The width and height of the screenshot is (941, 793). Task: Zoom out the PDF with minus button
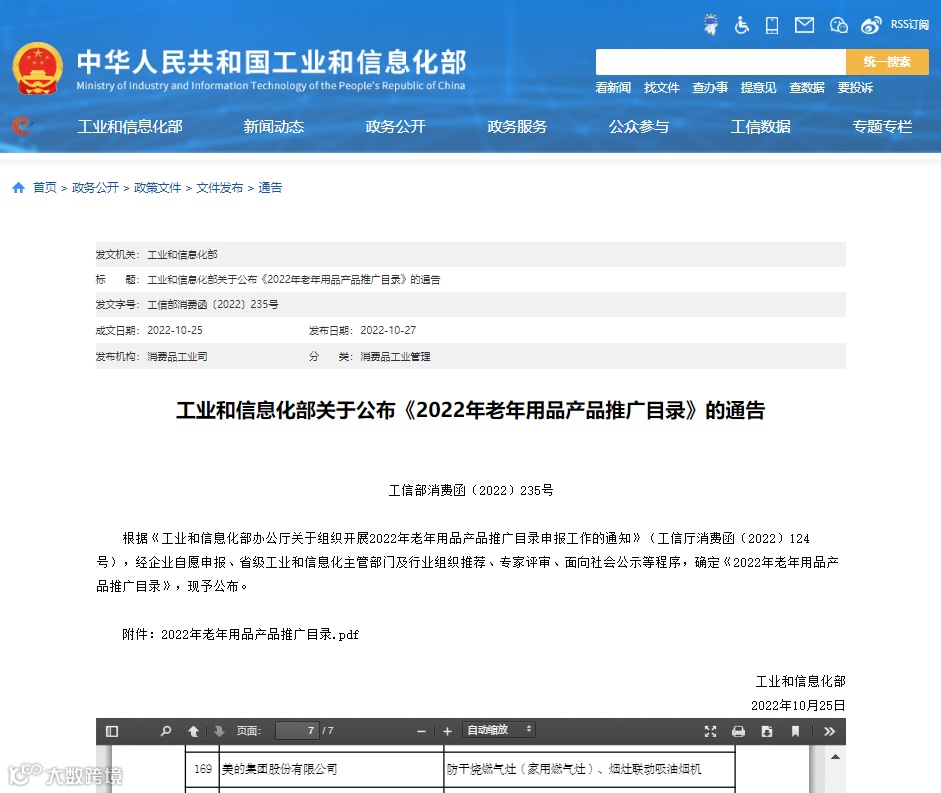click(x=421, y=731)
